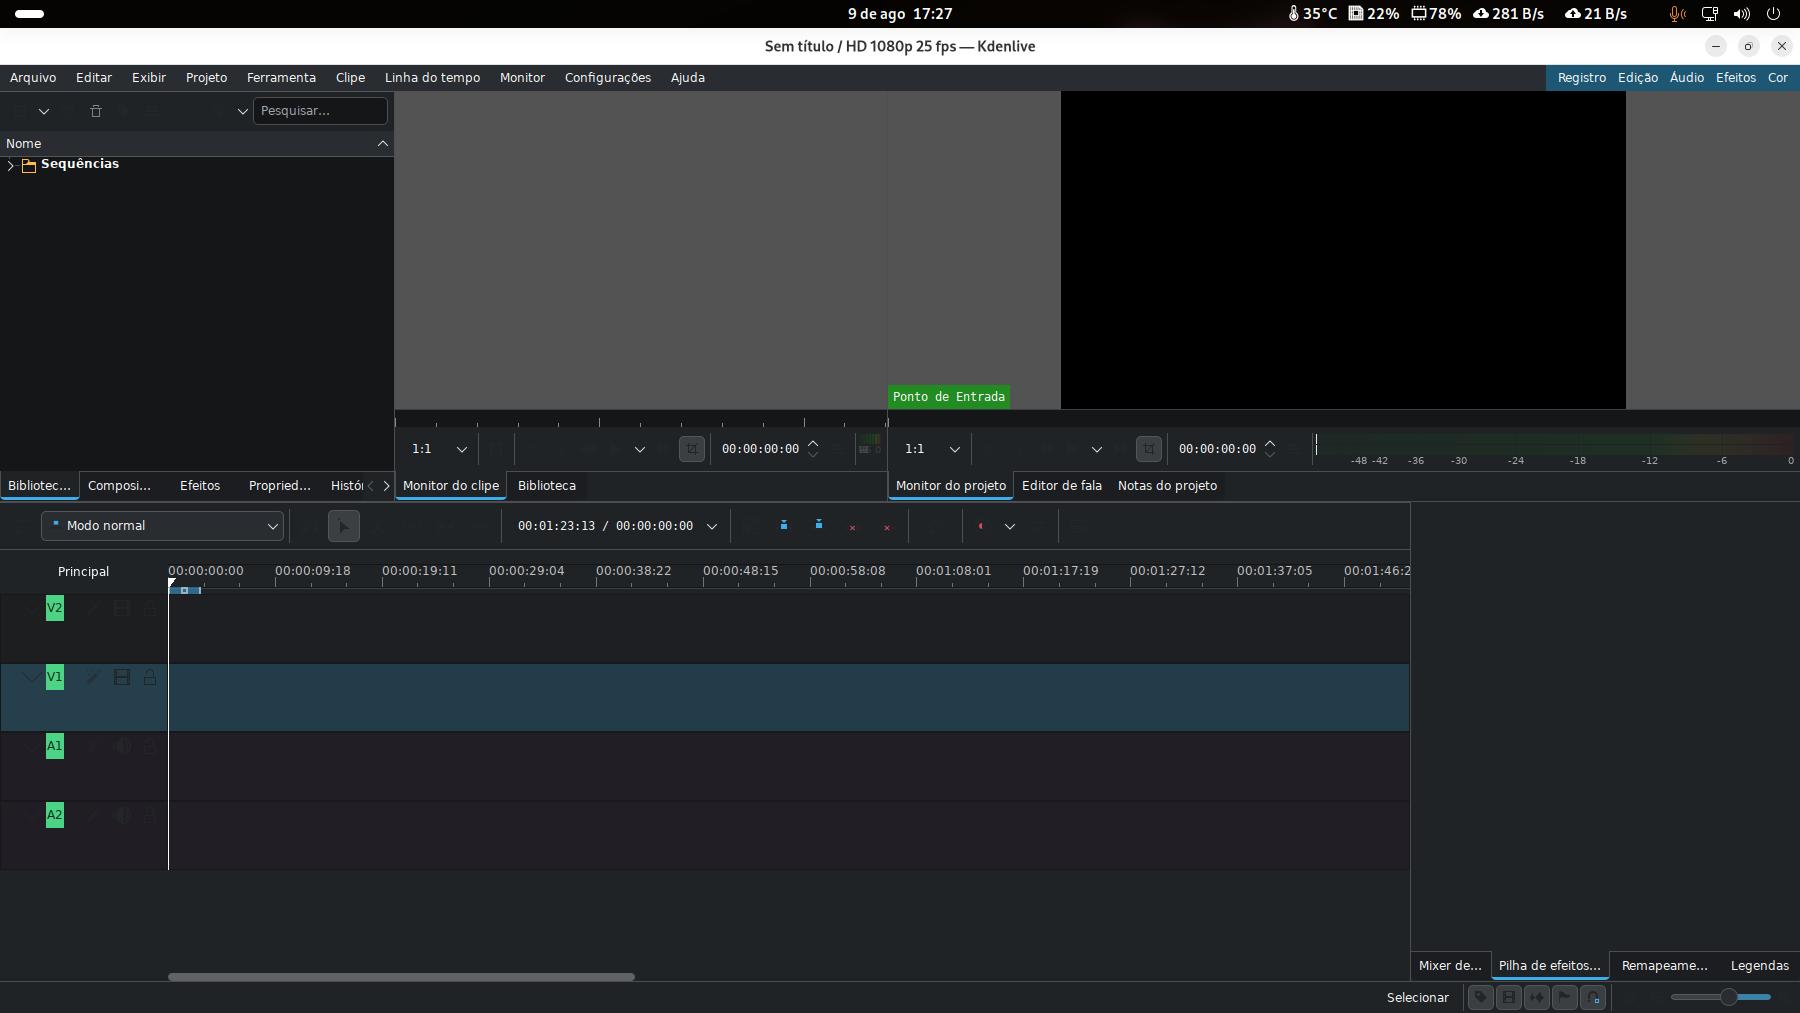Switch to the Edição layout
This screenshot has width=1800, height=1013.
(x=1638, y=77)
